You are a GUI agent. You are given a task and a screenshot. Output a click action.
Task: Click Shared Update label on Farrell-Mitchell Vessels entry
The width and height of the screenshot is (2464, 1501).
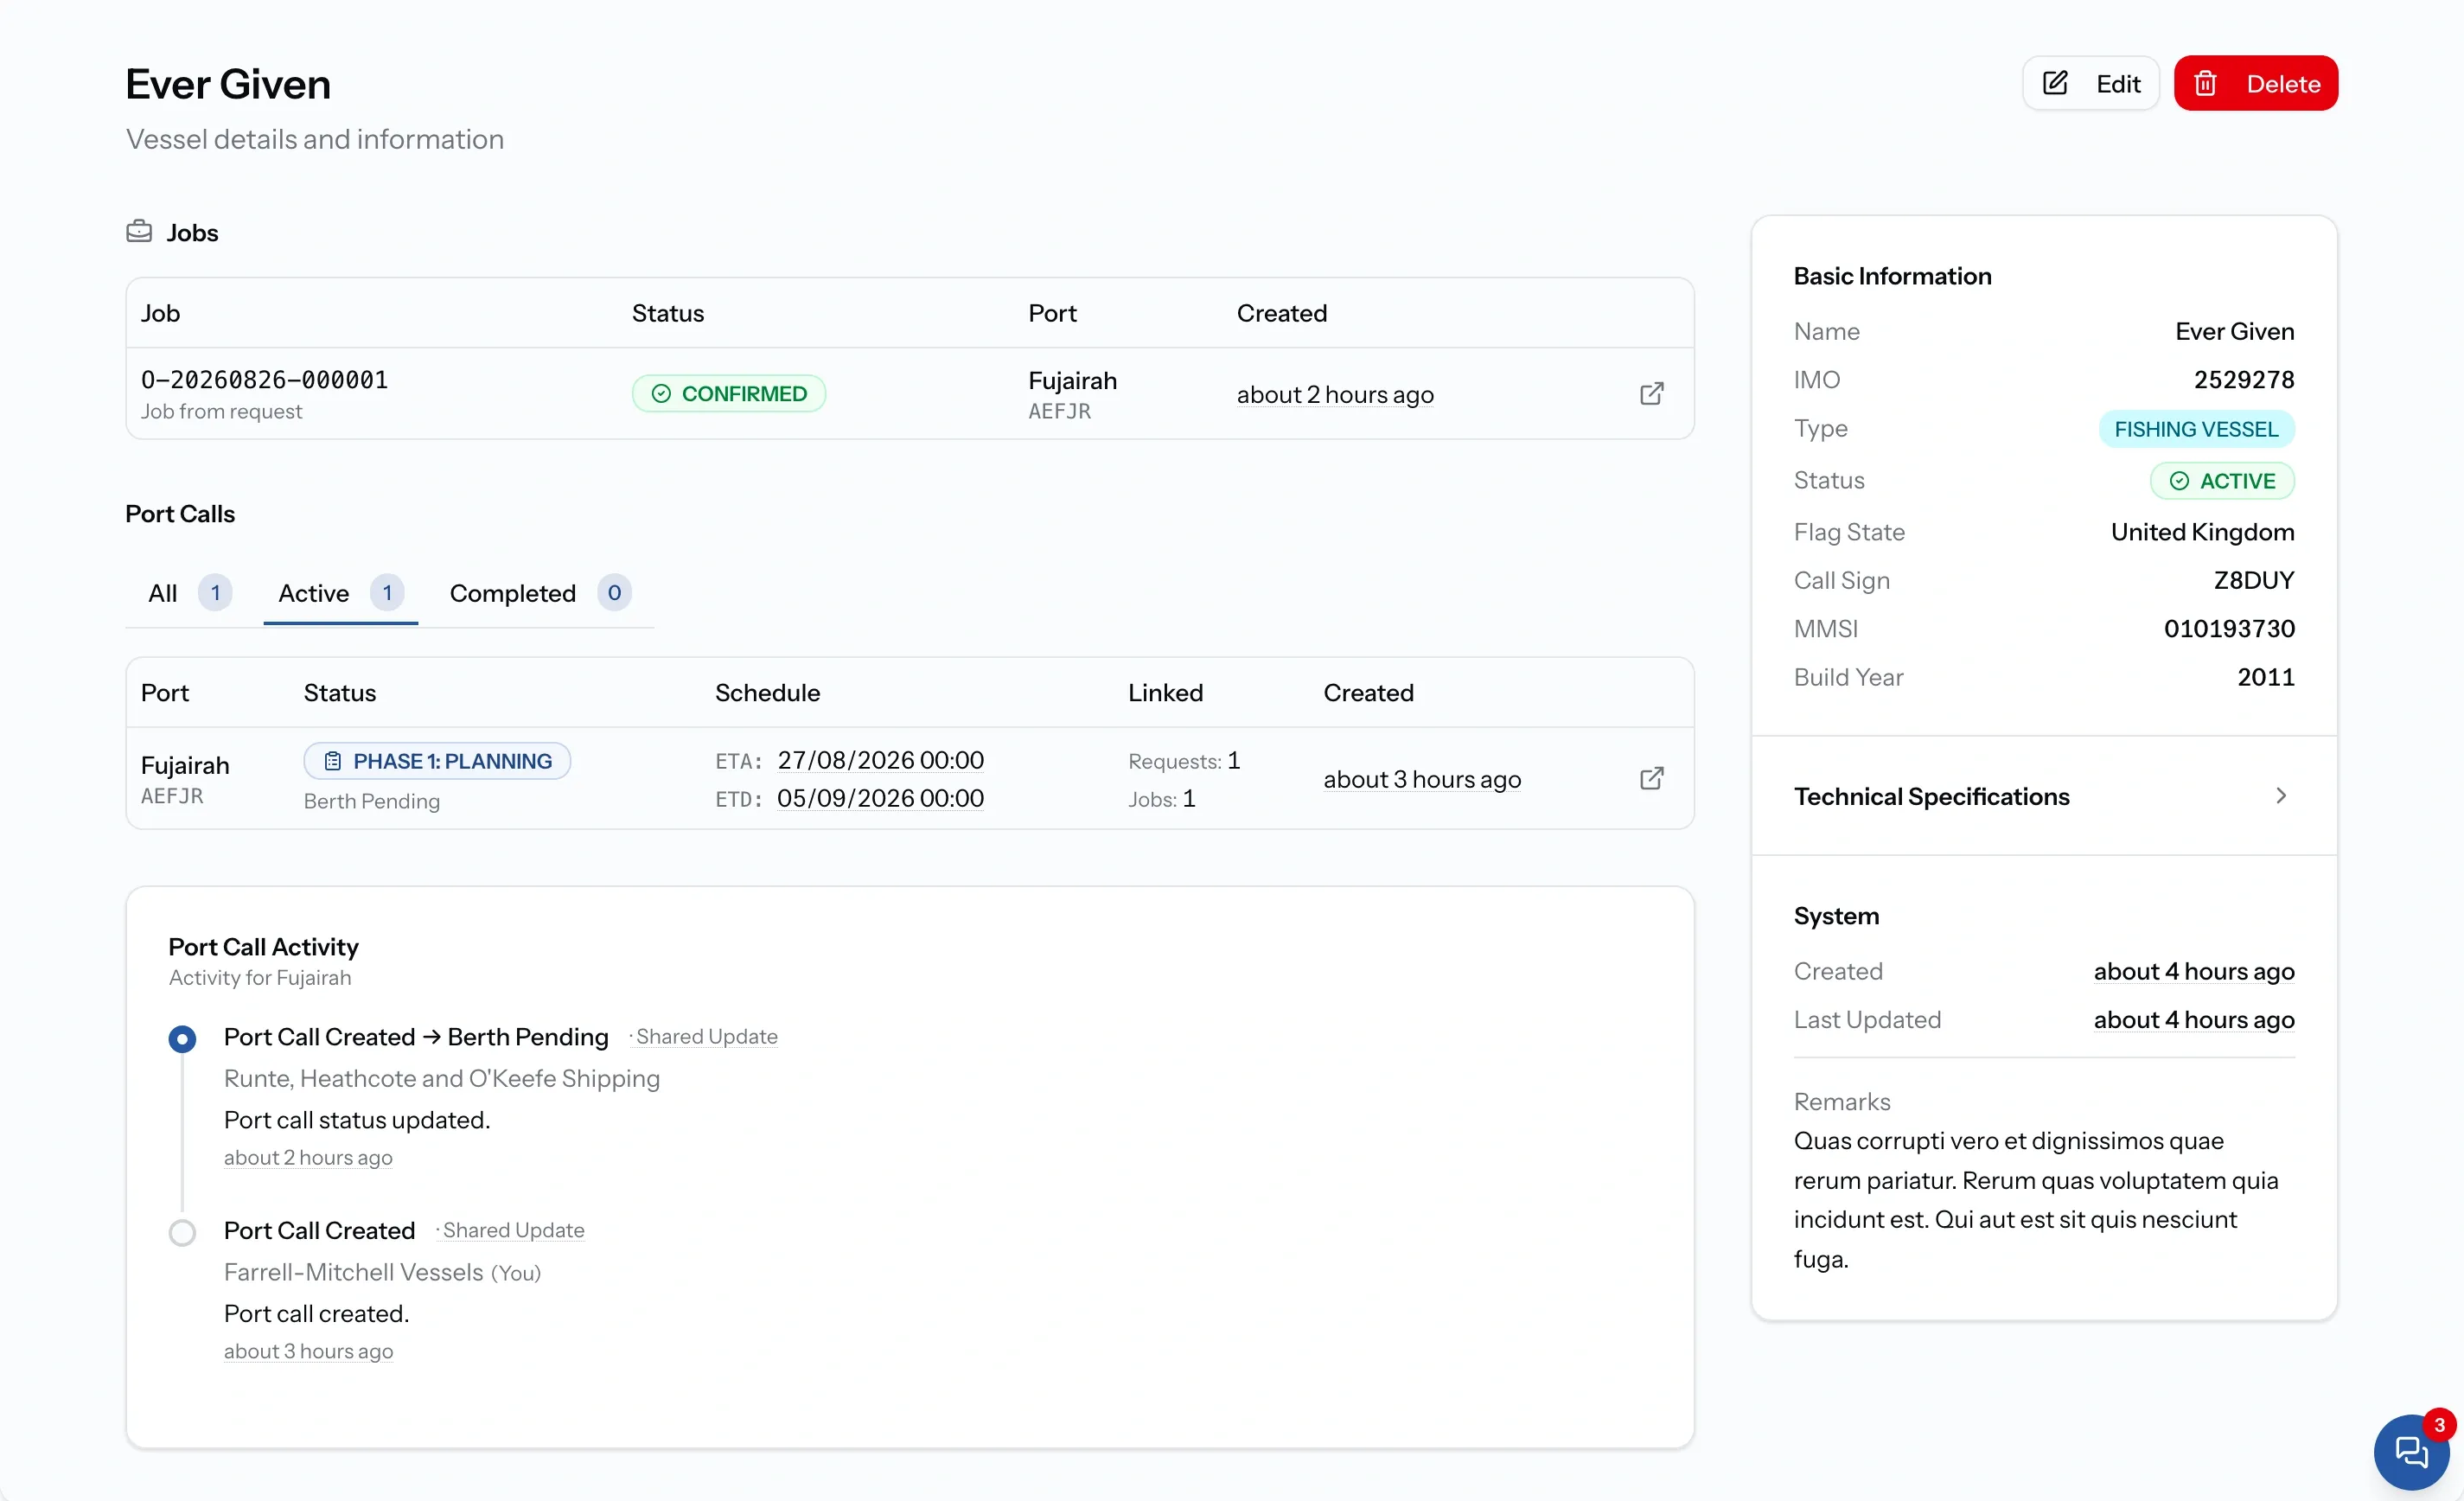point(513,1230)
